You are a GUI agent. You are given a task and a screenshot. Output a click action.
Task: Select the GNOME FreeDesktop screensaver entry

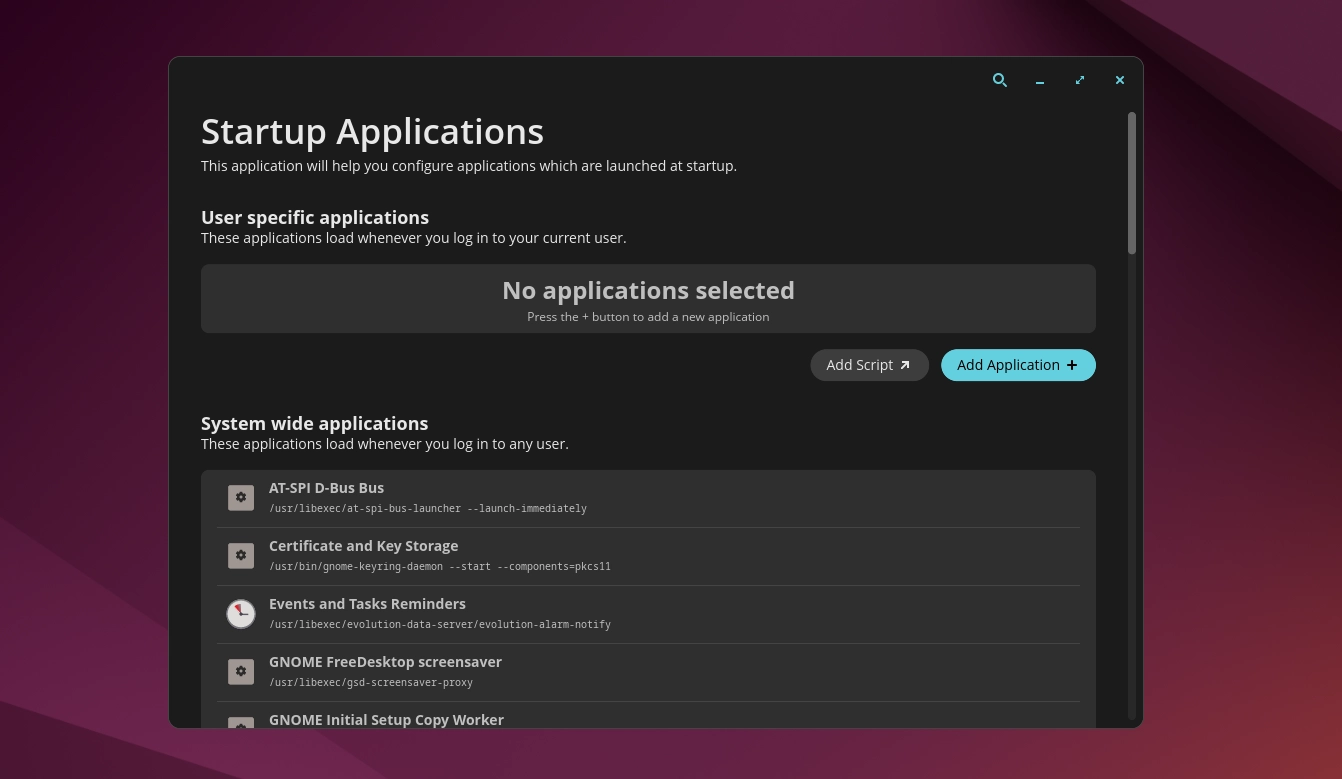click(x=648, y=671)
